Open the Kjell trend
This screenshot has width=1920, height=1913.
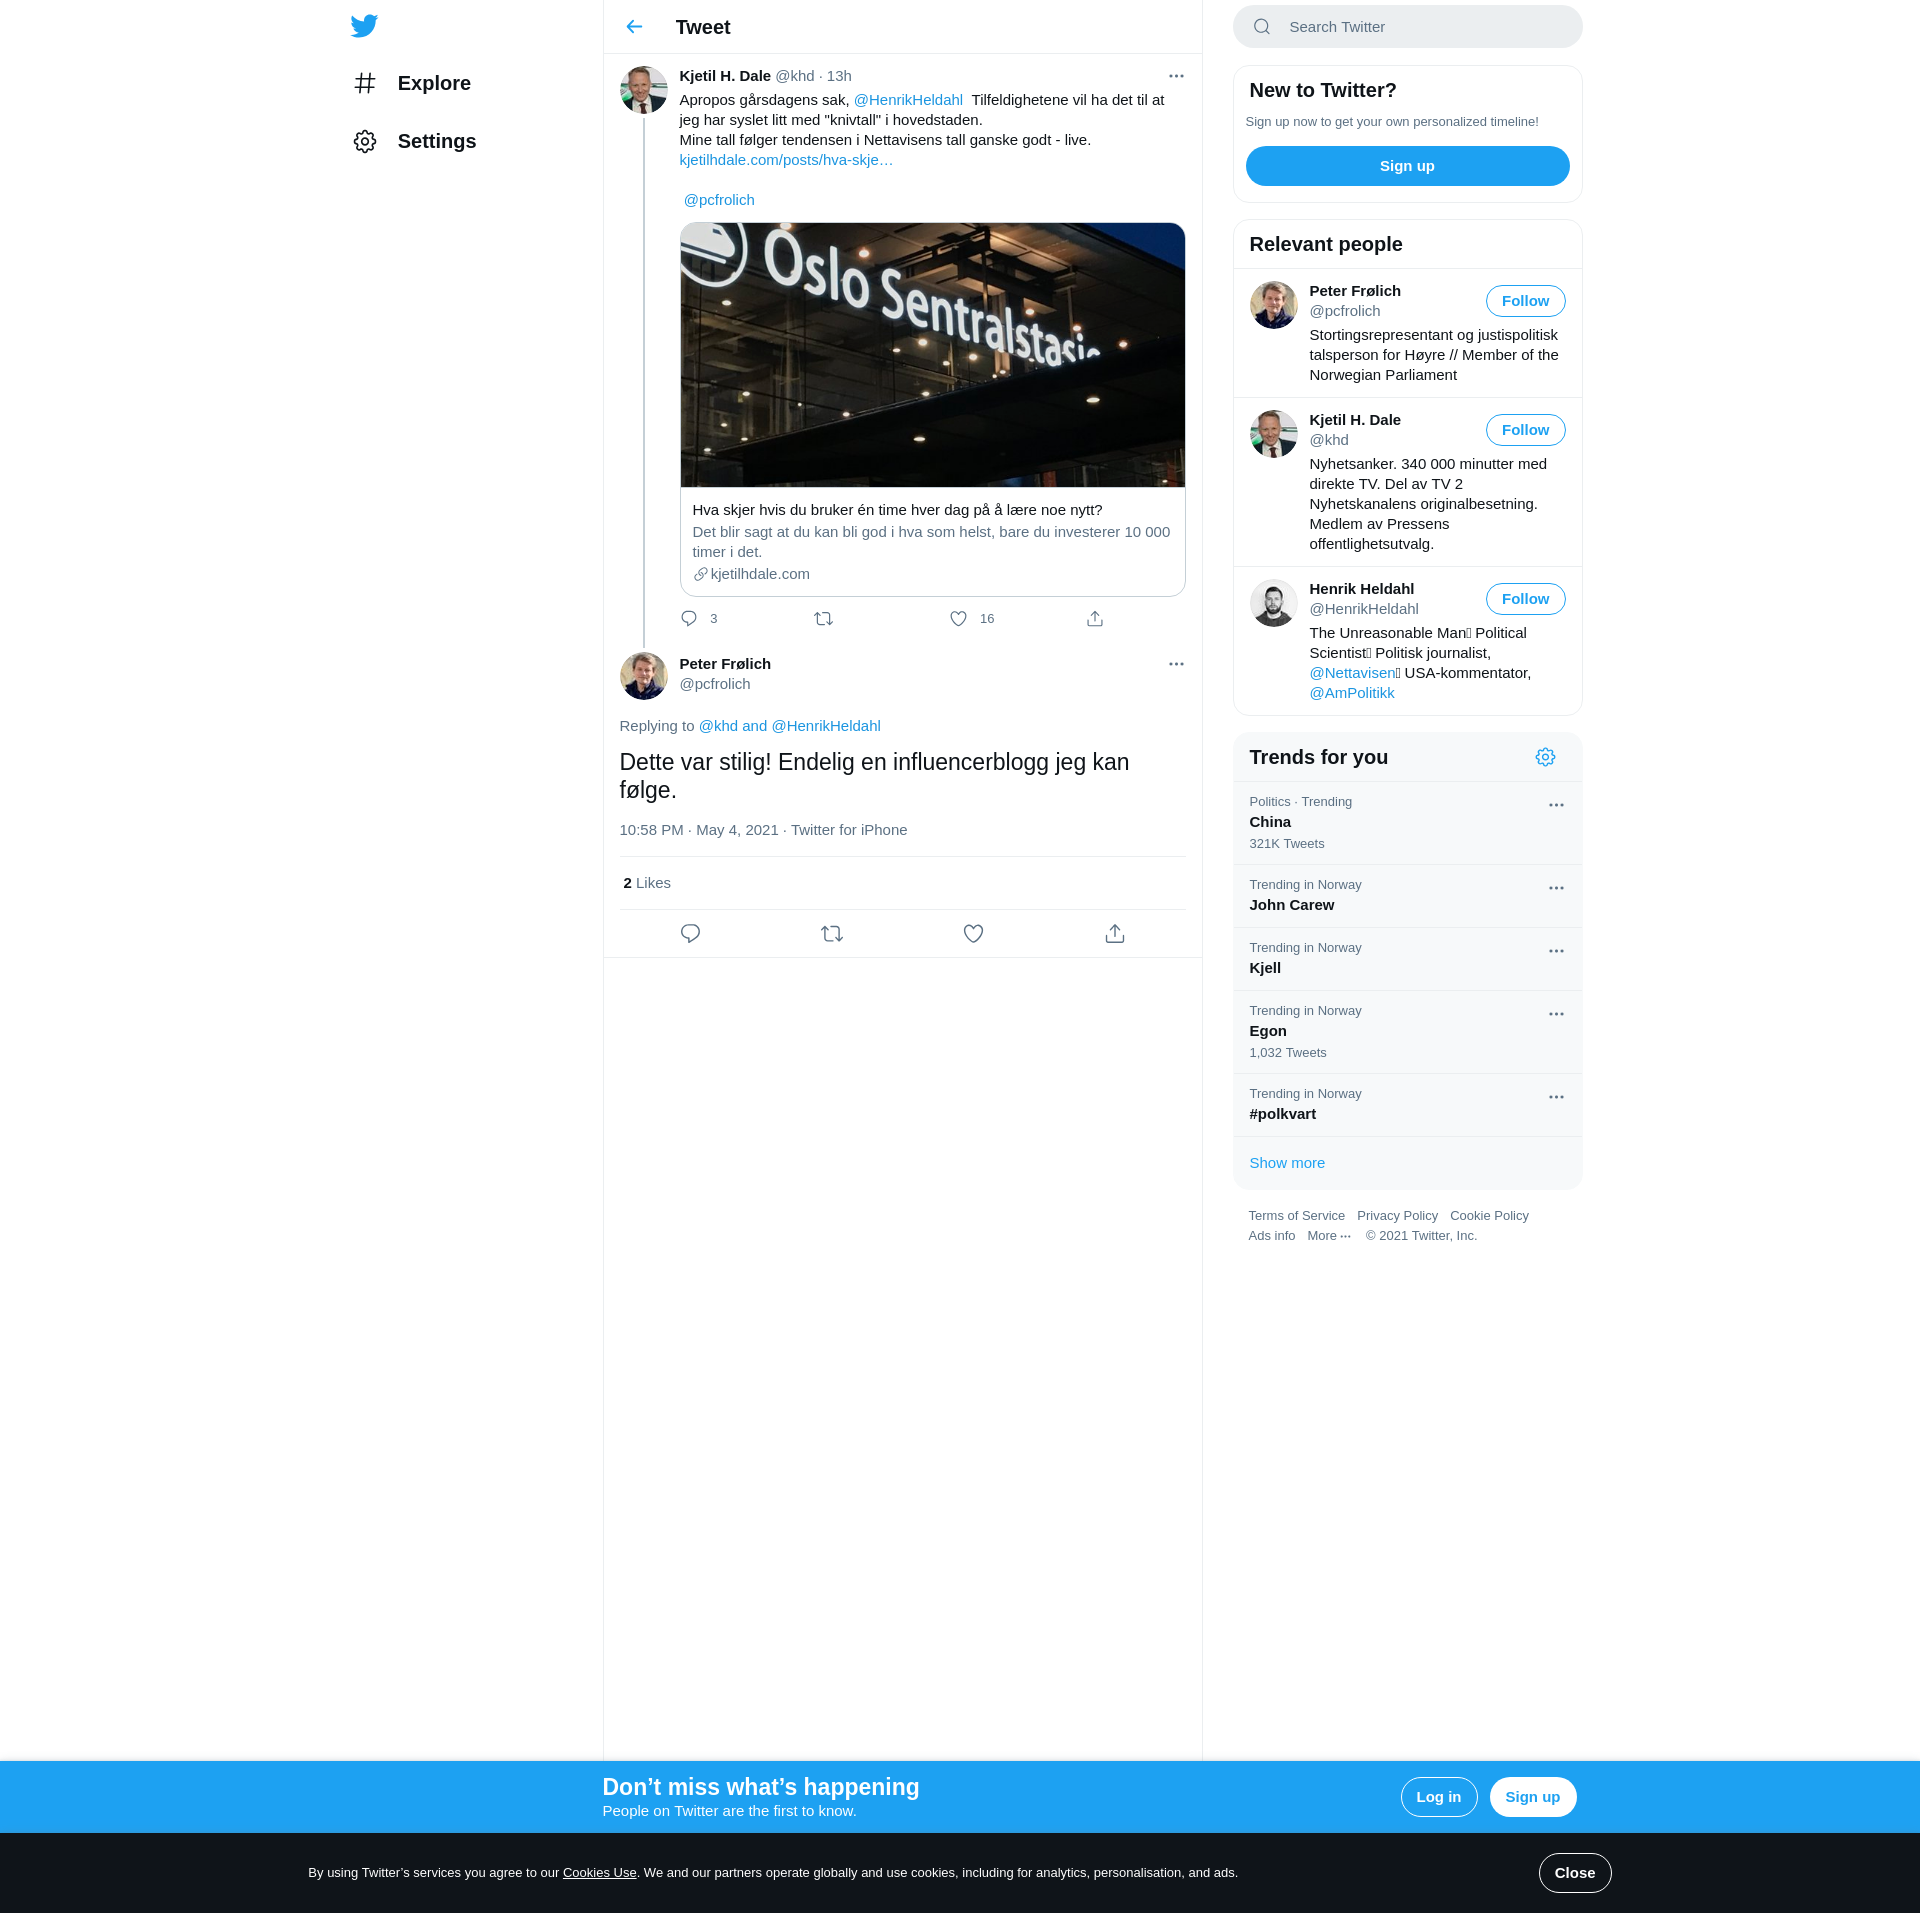(x=1407, y=959)
